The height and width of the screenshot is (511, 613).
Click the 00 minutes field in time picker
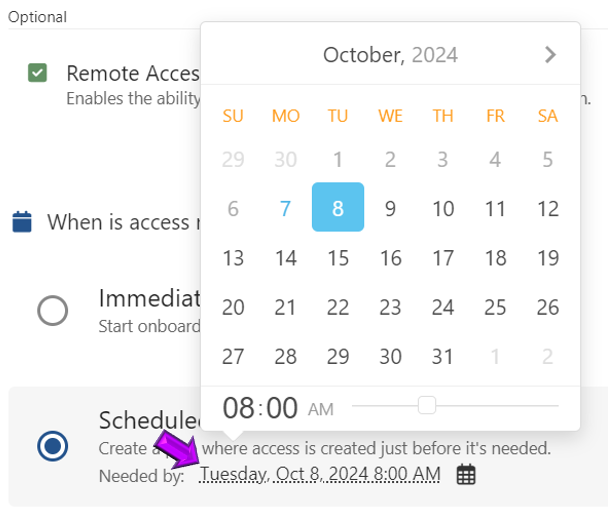[x=283, y=408]
